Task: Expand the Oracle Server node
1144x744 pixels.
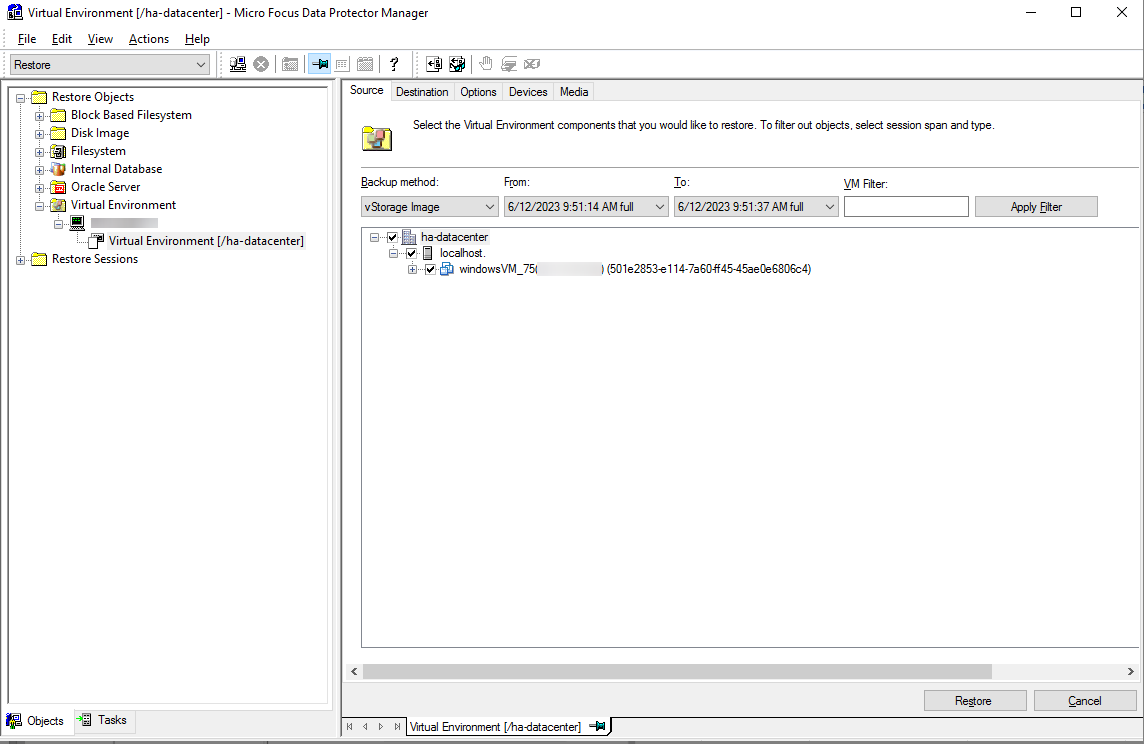Action: [39, 187]
